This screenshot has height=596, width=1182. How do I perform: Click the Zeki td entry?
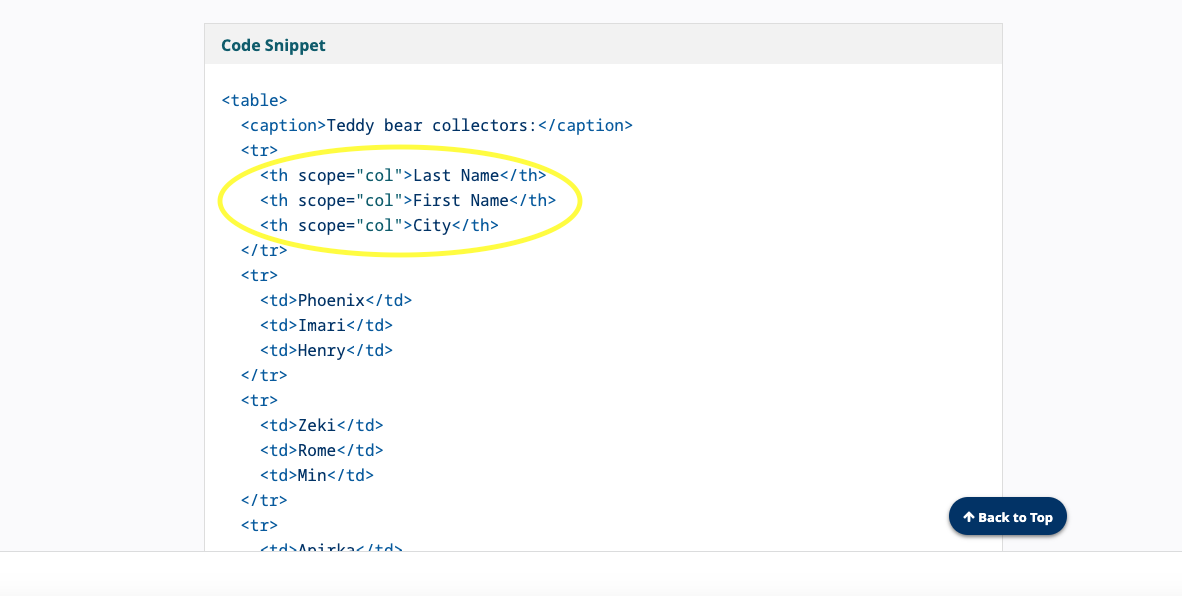[x=321, y=425]
